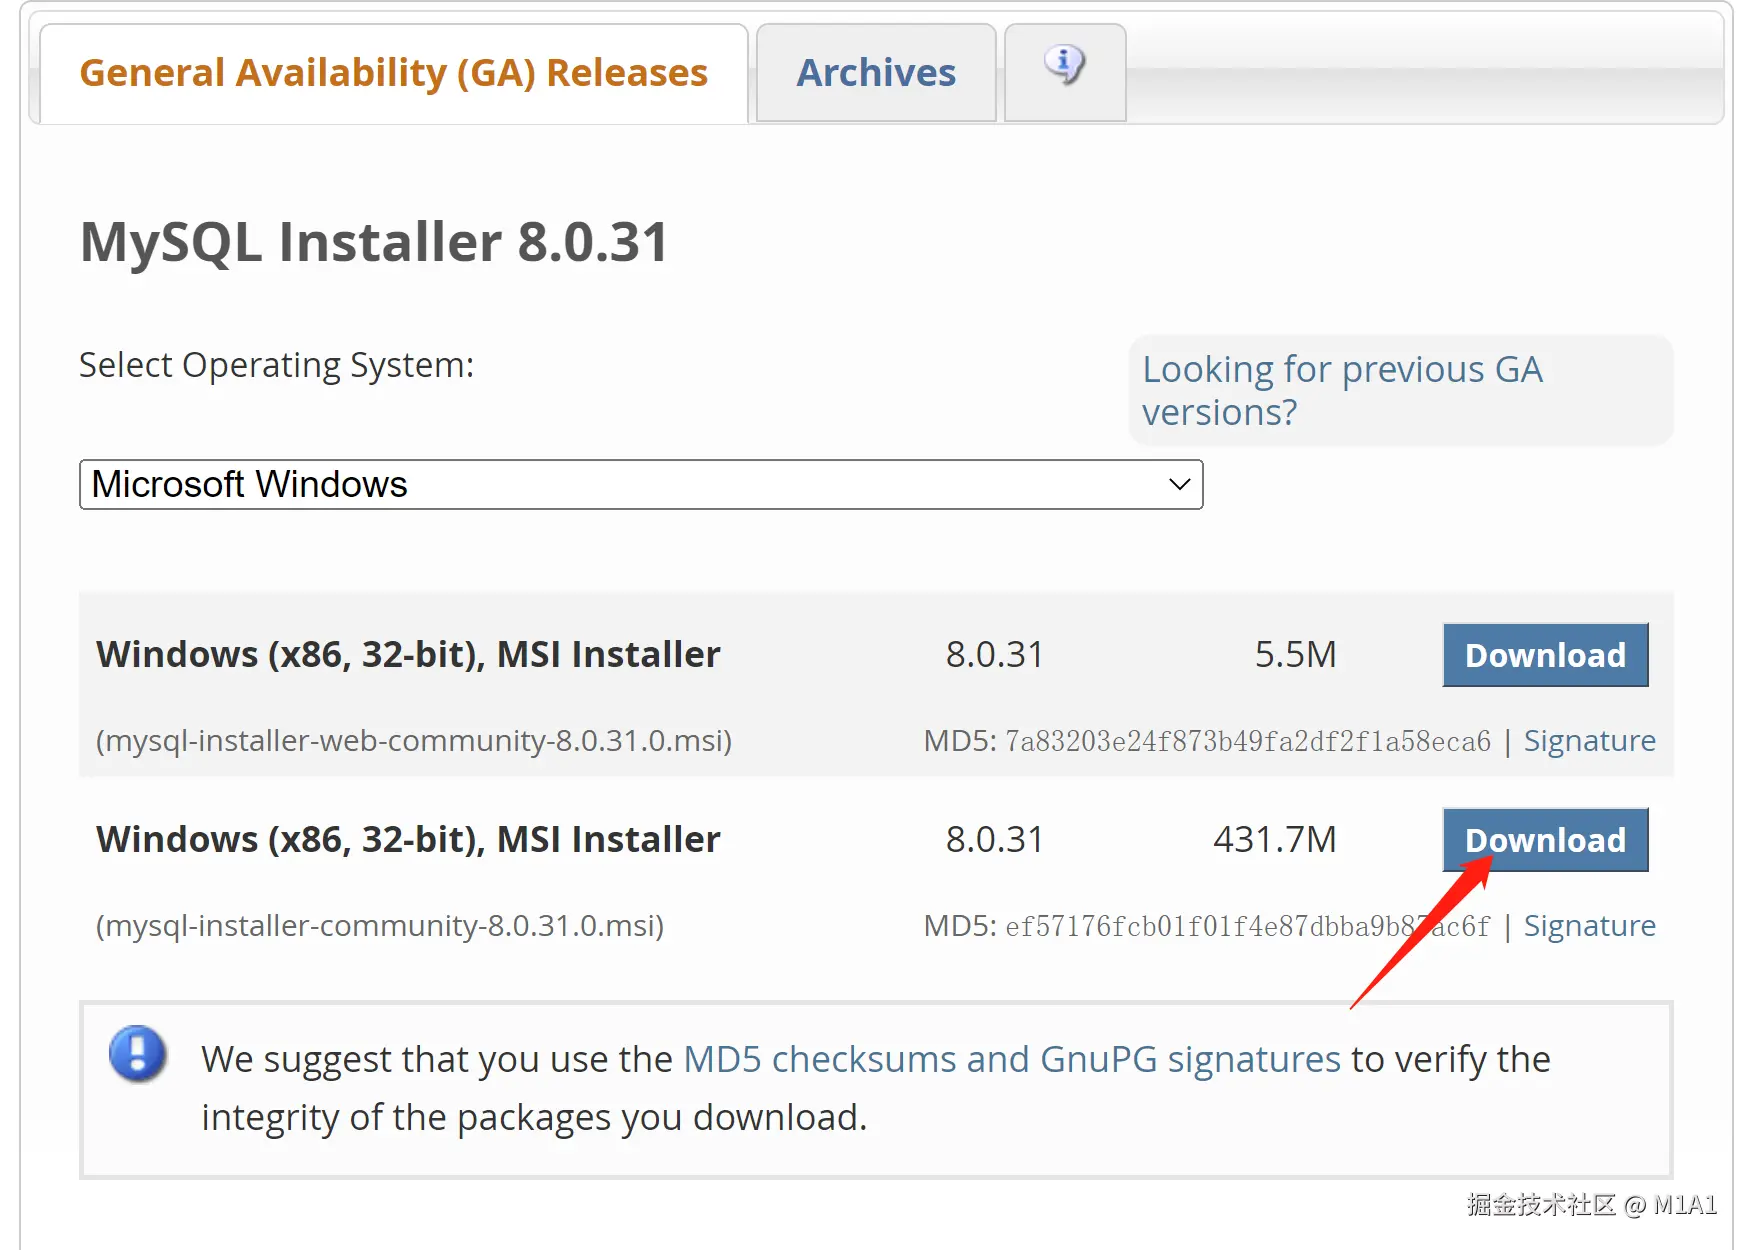Click the mysql-installer-web-community-8.0.31.0.msi filename
This screenshot has height=1250, width=1749.
(x=414, y=741)
